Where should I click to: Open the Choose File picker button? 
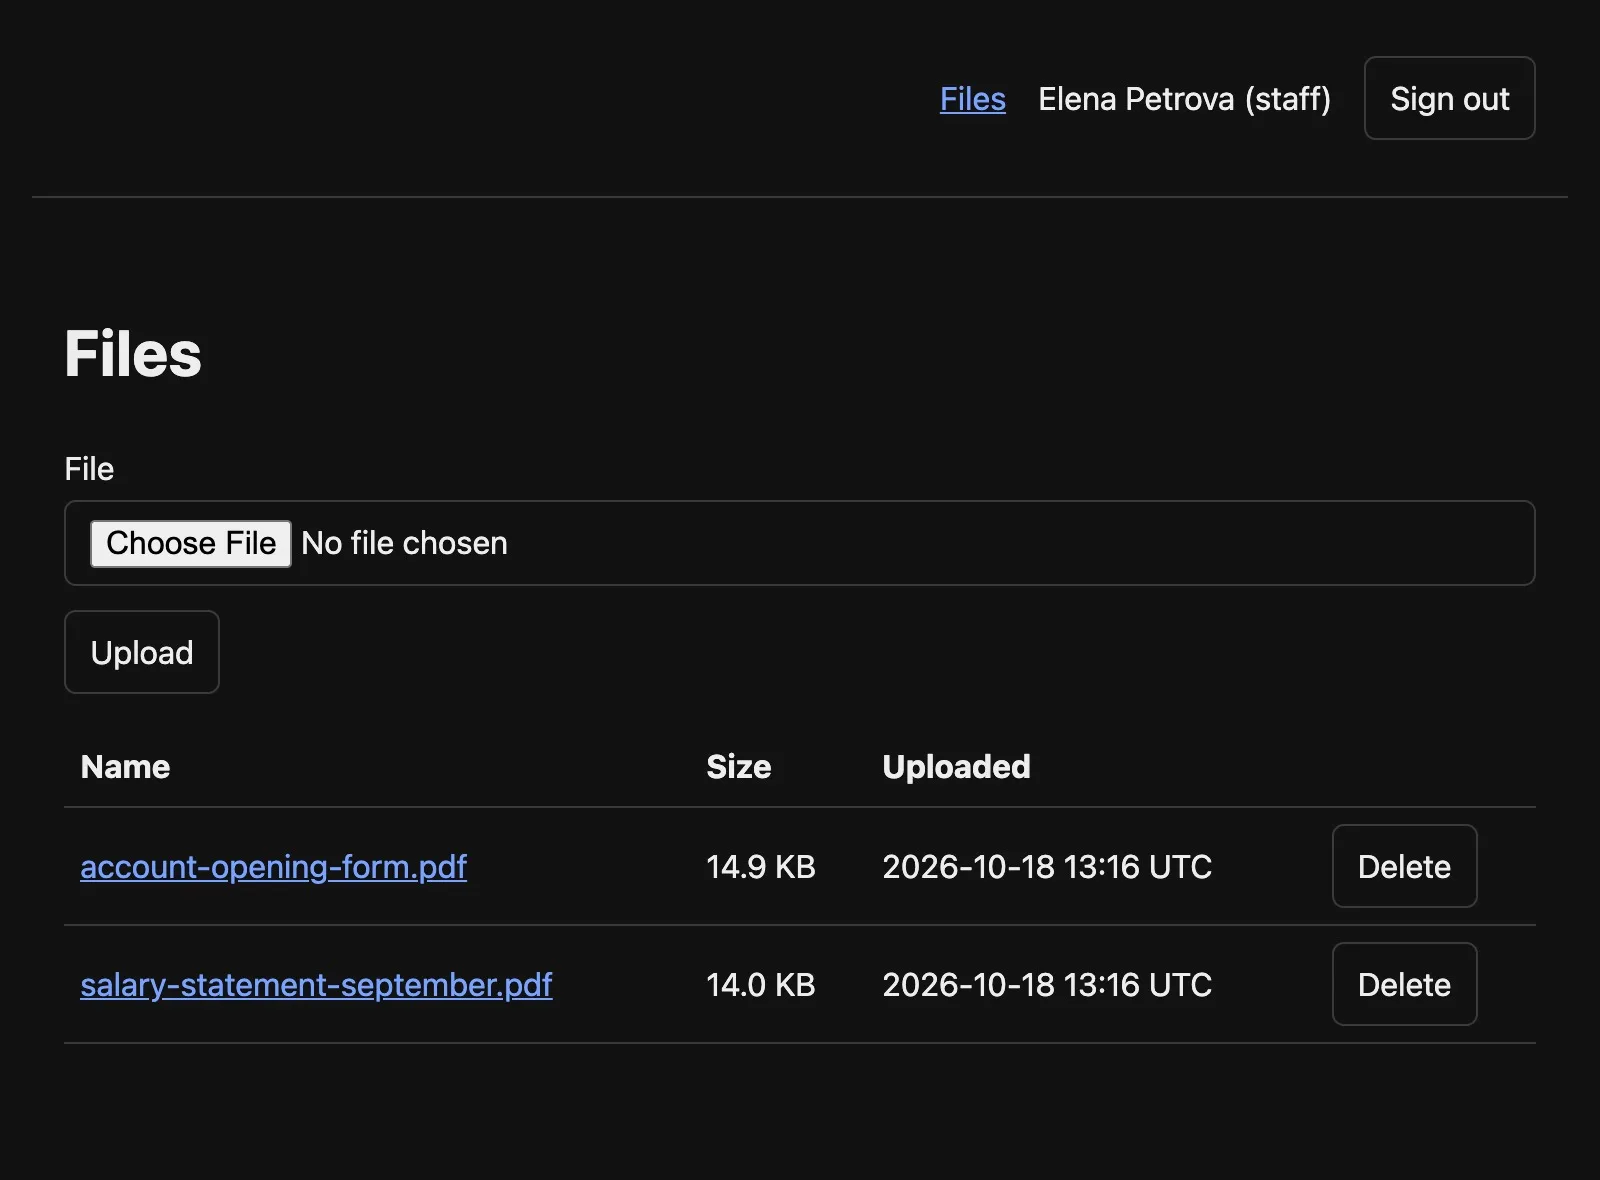point(191,543)
